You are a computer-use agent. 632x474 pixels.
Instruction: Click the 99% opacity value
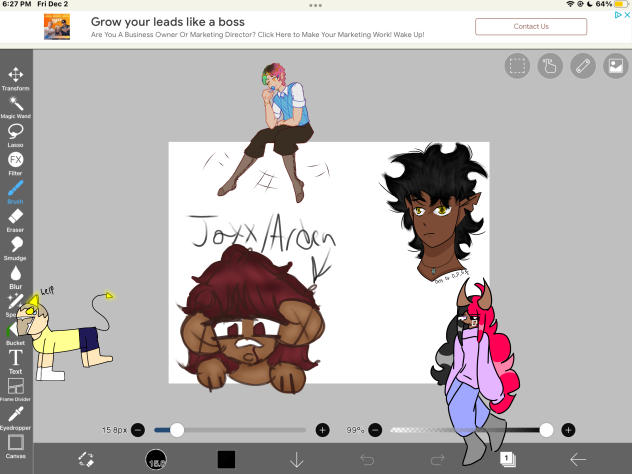click(355, 430)
